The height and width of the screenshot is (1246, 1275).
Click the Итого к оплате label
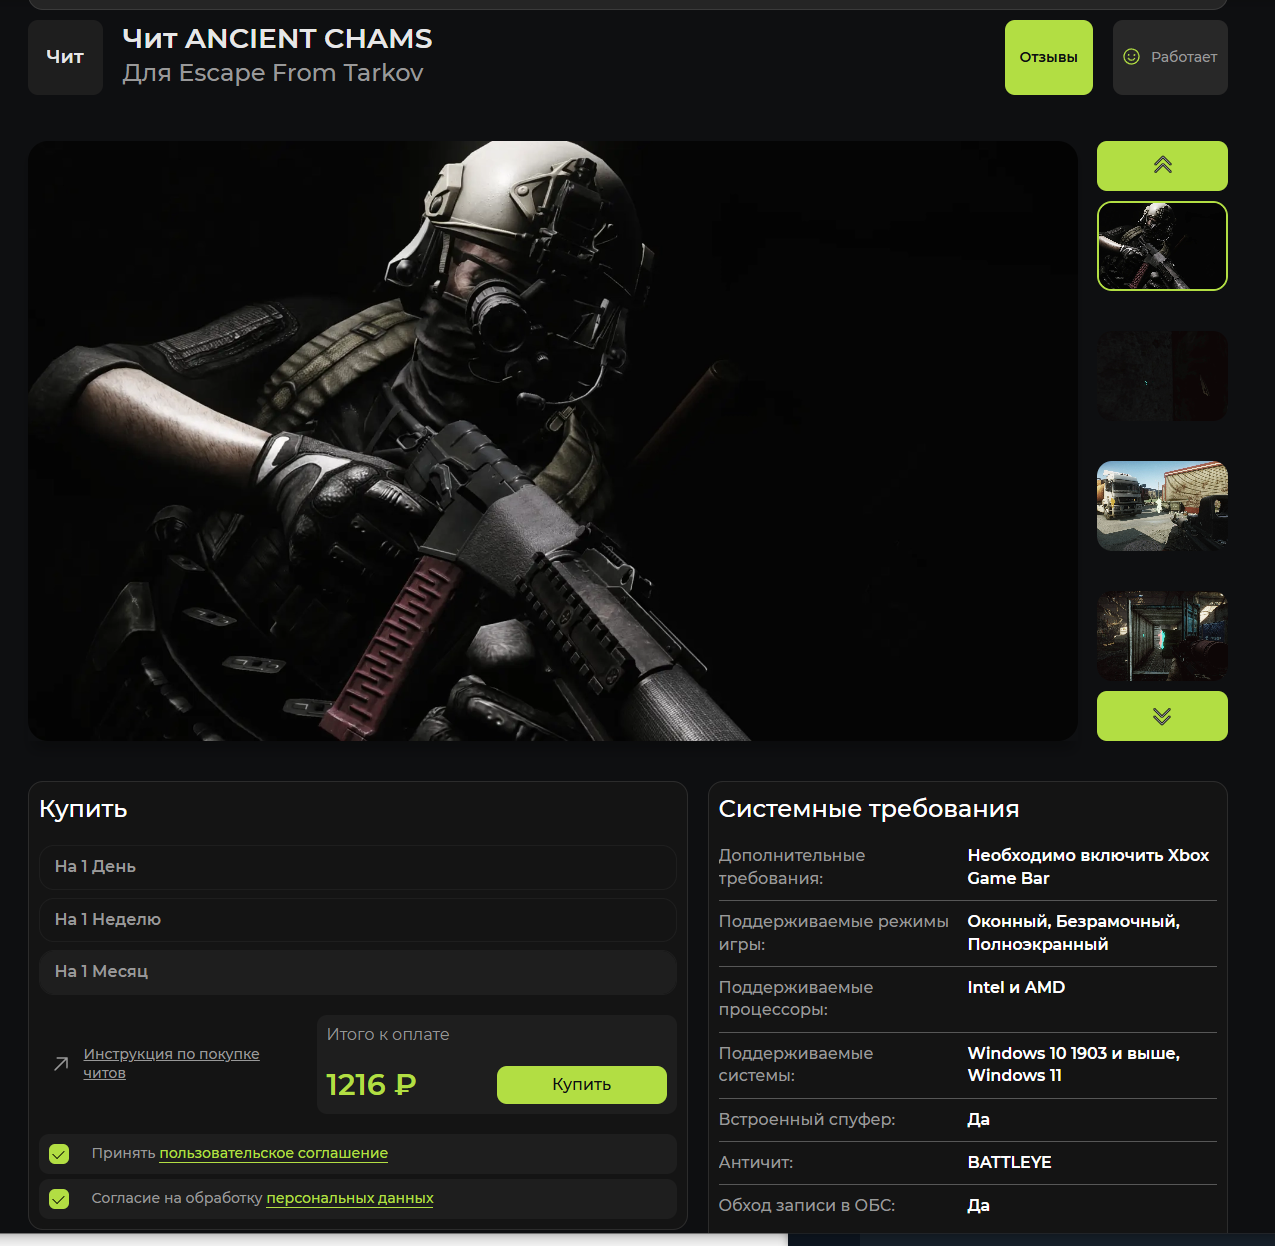(388, 1034)
